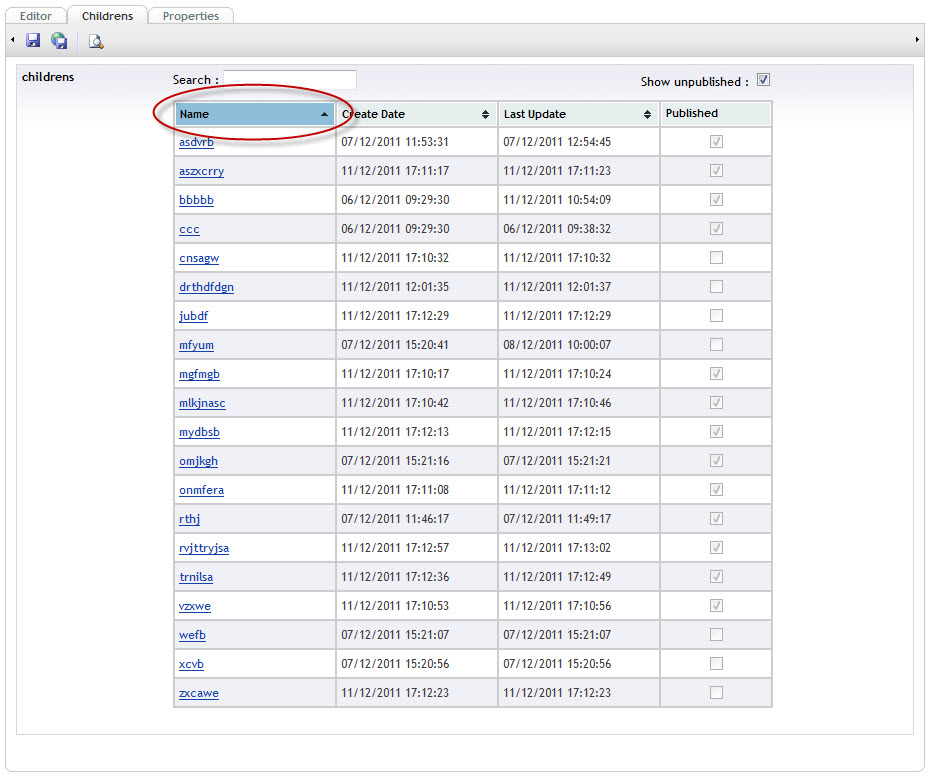This screenshot has height=779, width=933.
Task: Click last update "11/12/2011 17:10:56"
Action: click(x=557, y=606)
